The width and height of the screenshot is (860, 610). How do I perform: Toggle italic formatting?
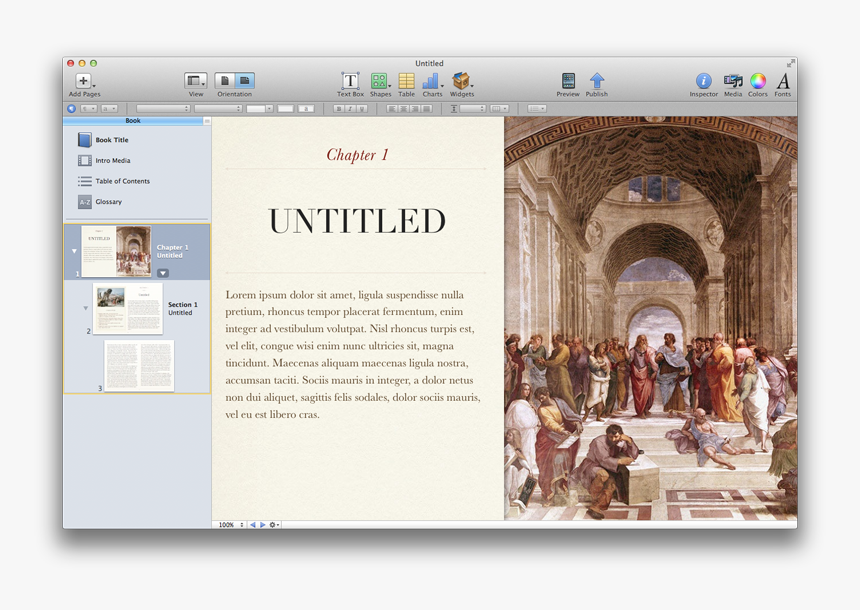[x=350, y=109]
